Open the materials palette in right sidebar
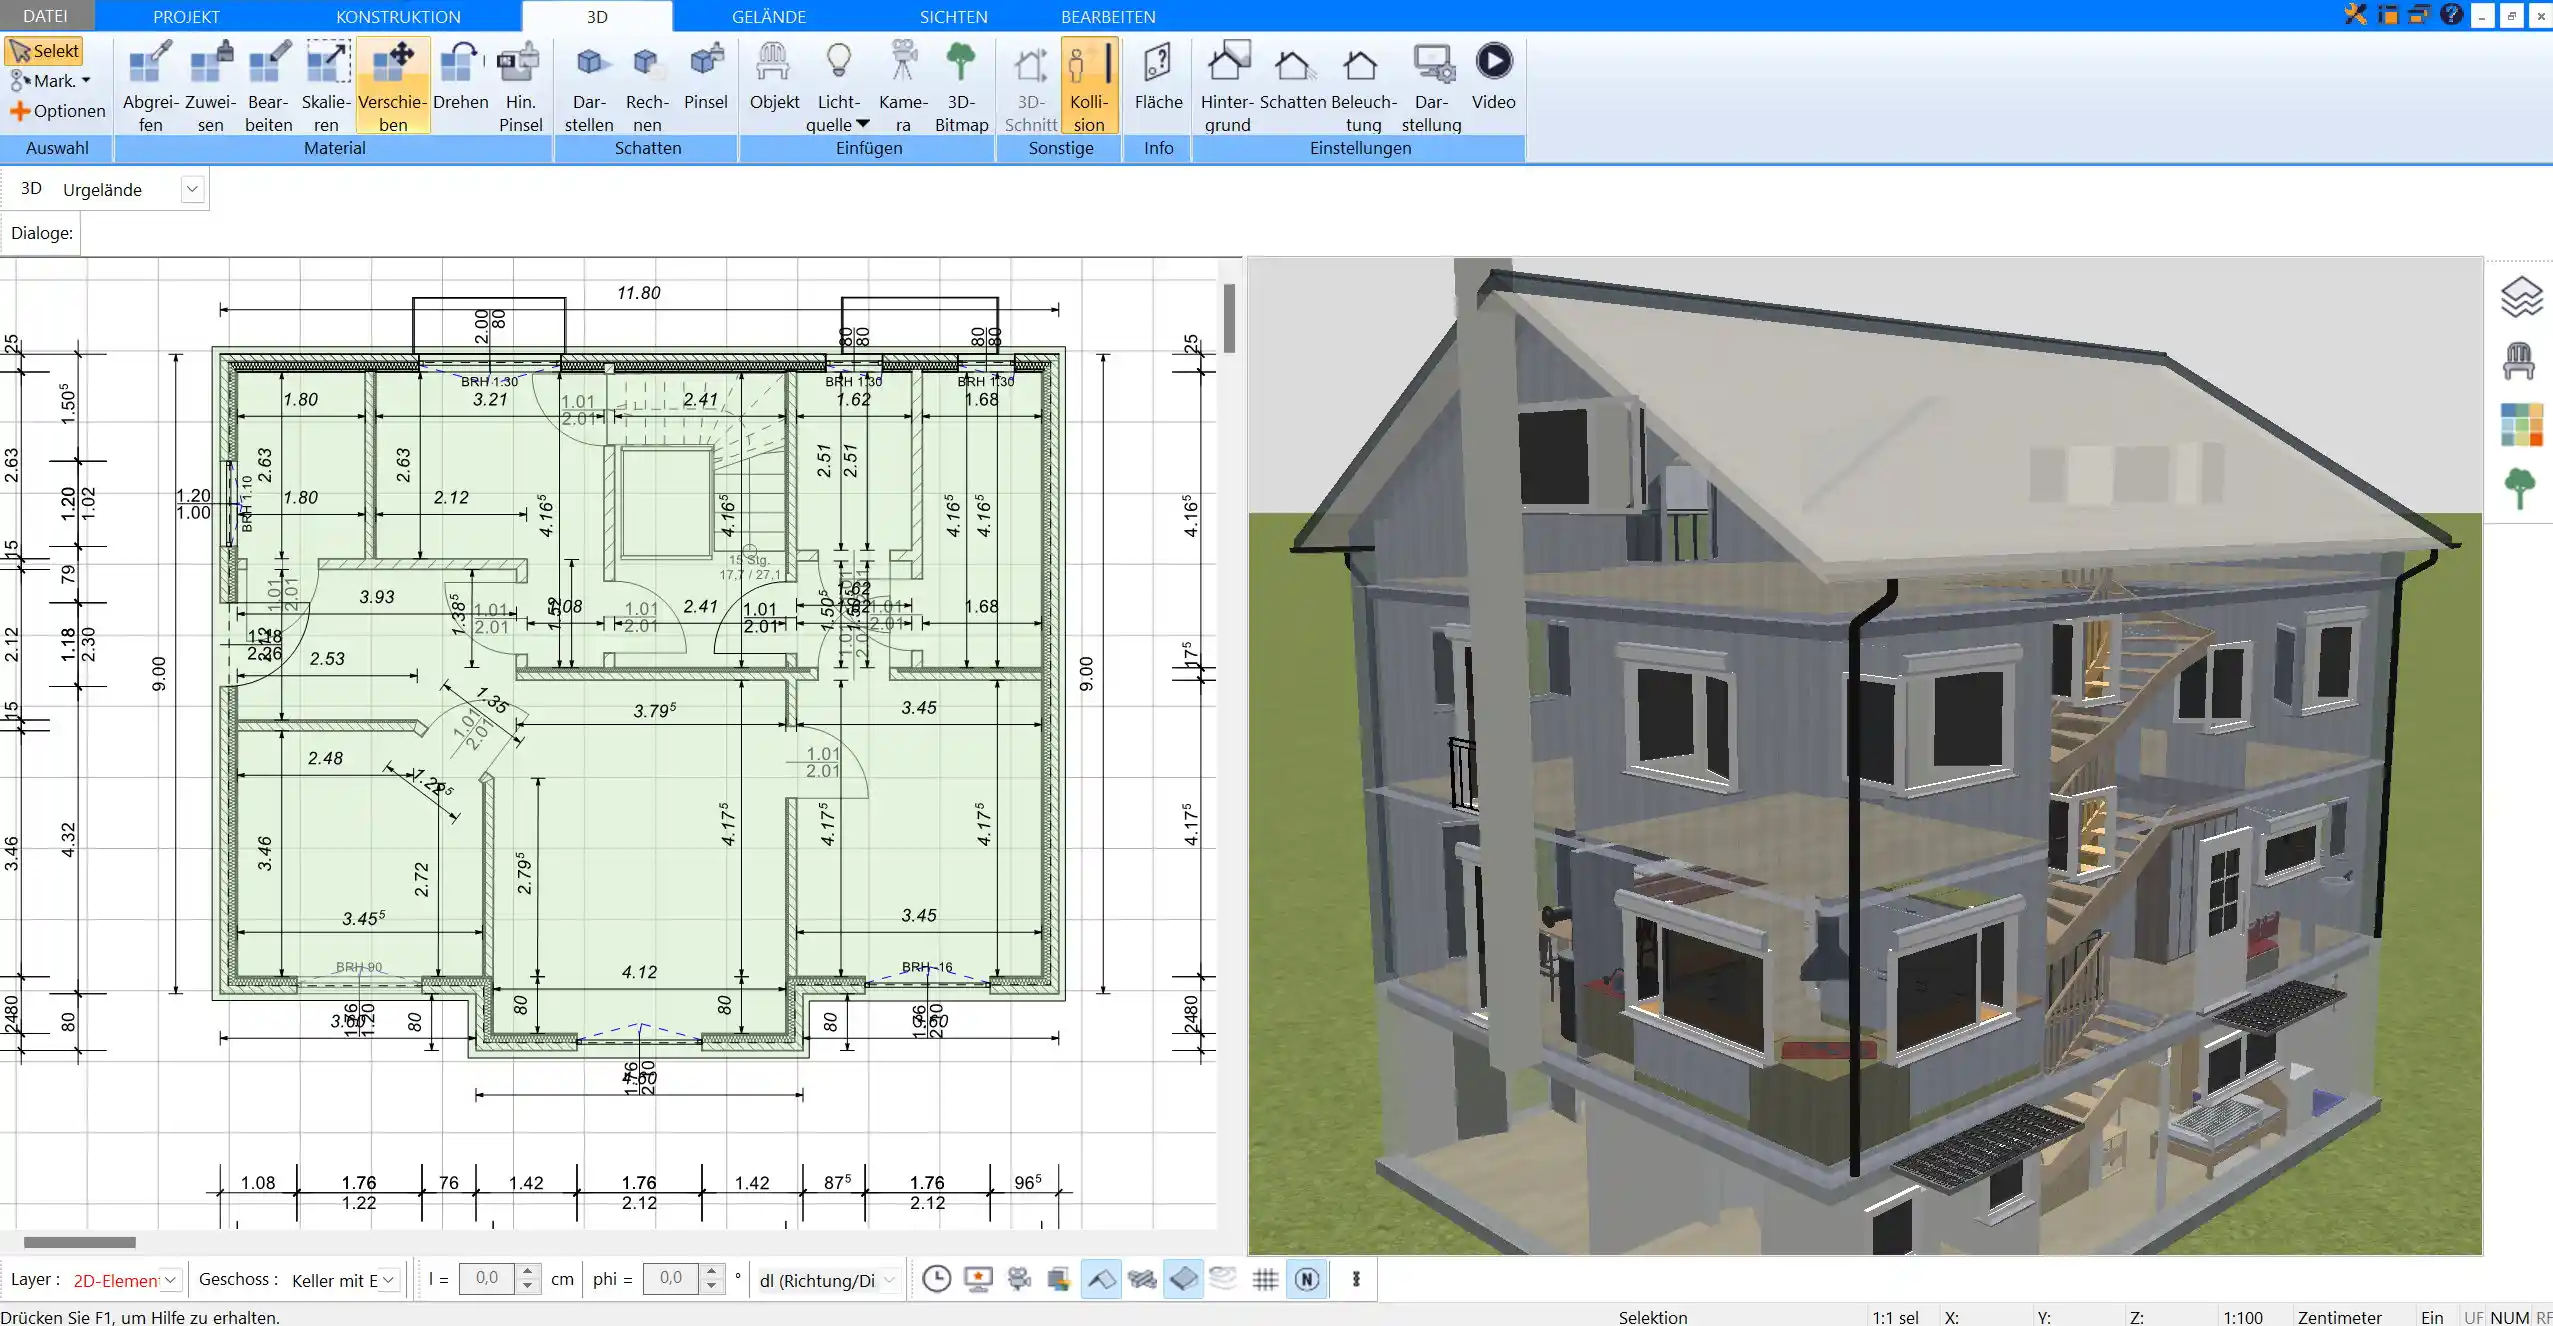This screenshot has height=1326, width=2553. click(2521, 425)
